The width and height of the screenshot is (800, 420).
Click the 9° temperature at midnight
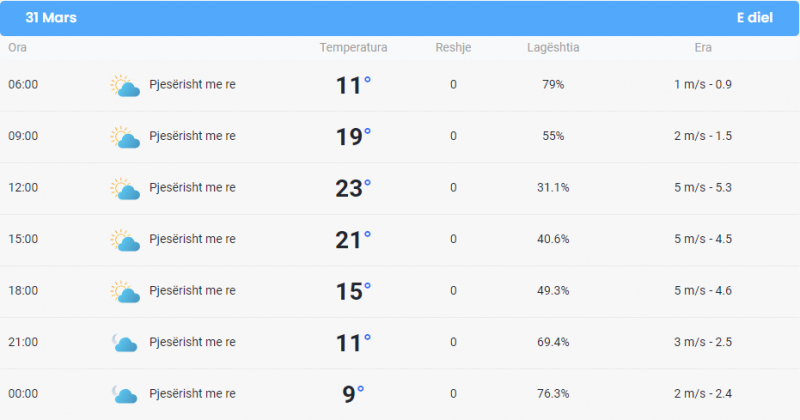tap(353, 394)
